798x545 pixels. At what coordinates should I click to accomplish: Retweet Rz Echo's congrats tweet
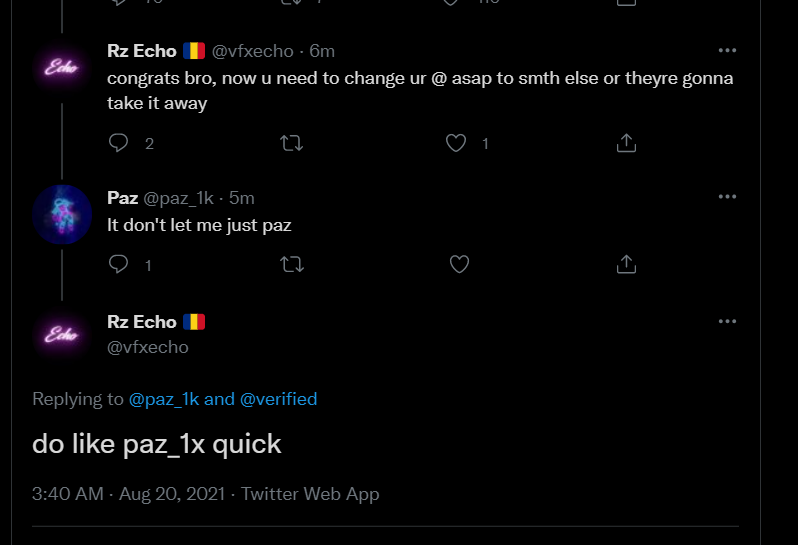point(292,143)
